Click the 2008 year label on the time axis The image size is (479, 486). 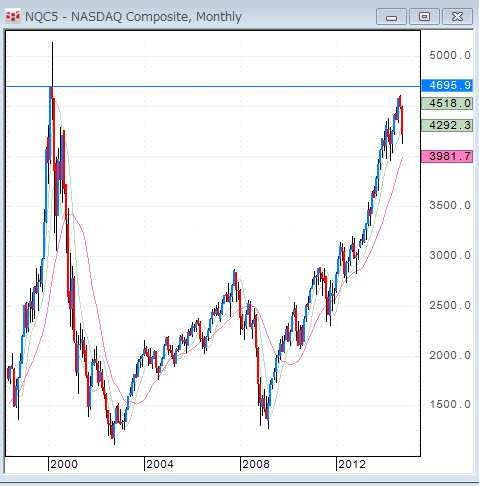256,464
